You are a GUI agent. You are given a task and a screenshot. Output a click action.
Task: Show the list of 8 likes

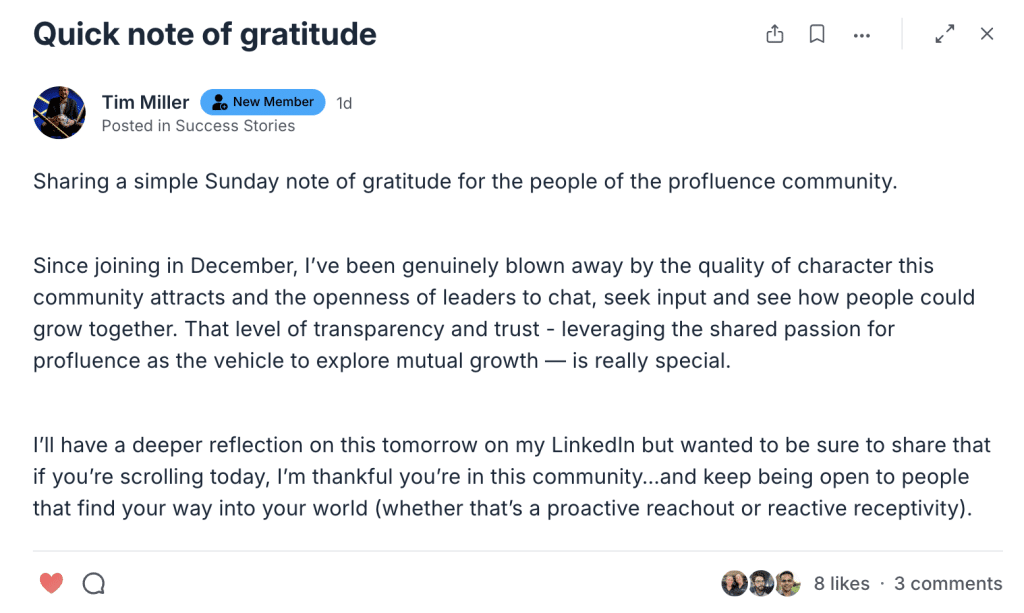coord(841,584)
